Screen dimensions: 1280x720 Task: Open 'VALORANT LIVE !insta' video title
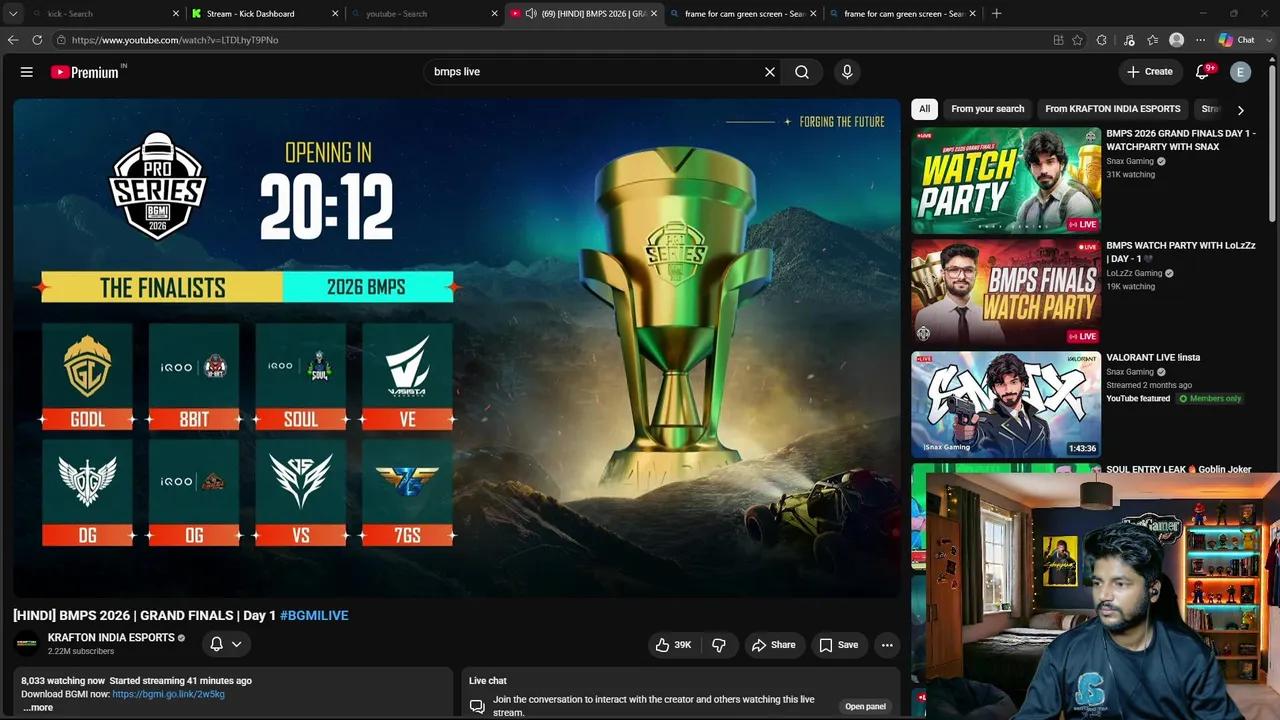1153,357
